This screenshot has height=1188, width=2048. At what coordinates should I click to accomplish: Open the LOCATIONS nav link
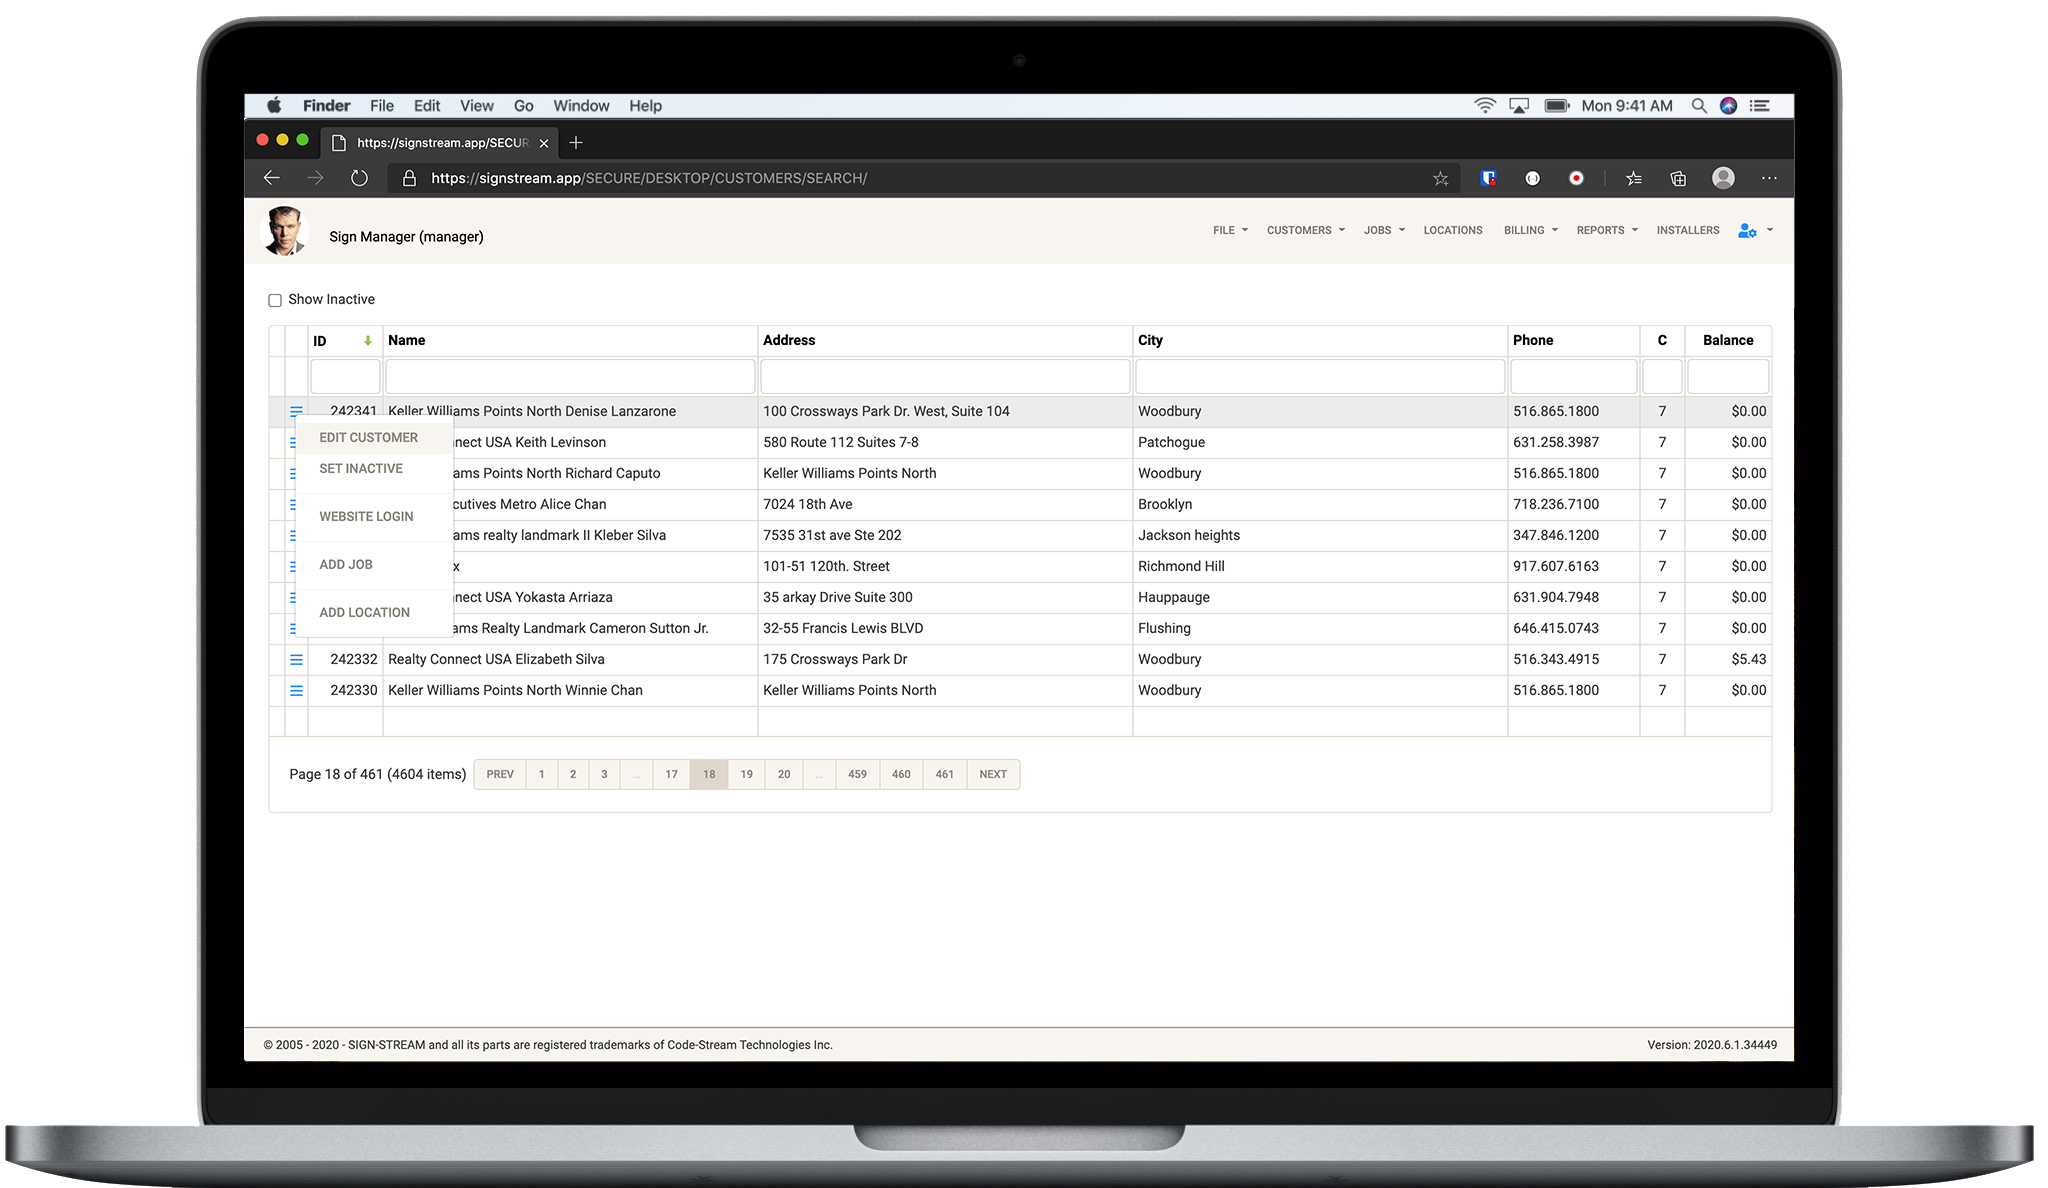pos(1453,231)
